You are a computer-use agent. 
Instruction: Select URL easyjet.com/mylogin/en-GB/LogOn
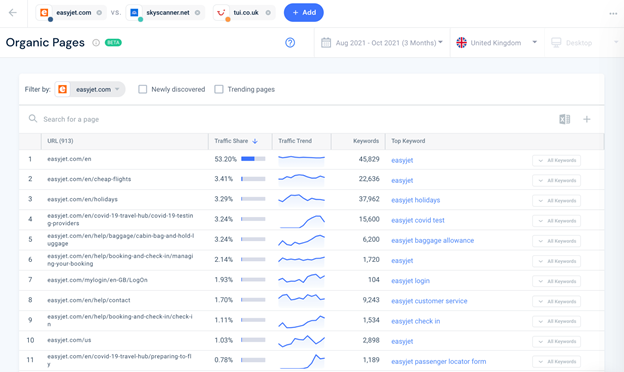click(x=97, y=280)
